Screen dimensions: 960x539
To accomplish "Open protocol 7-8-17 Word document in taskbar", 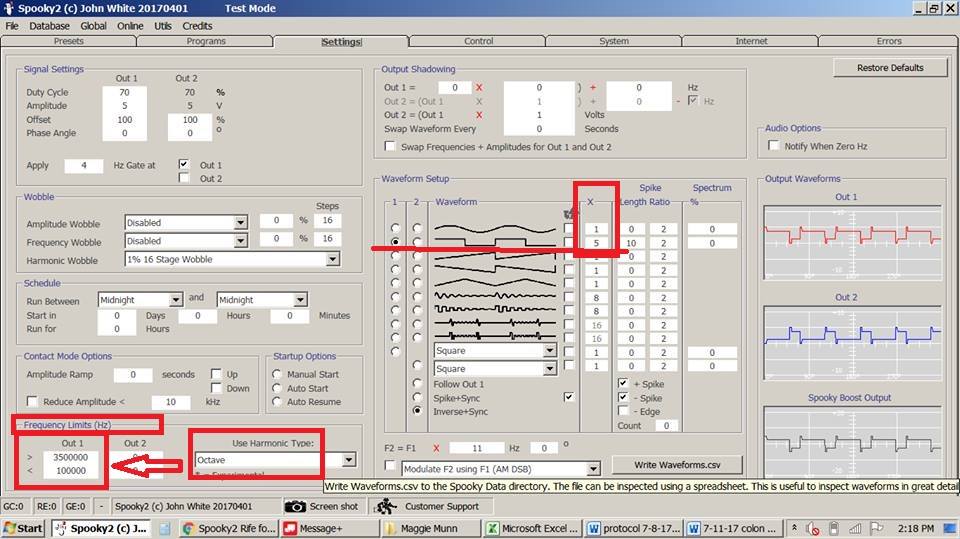I will tap(633, 528).
